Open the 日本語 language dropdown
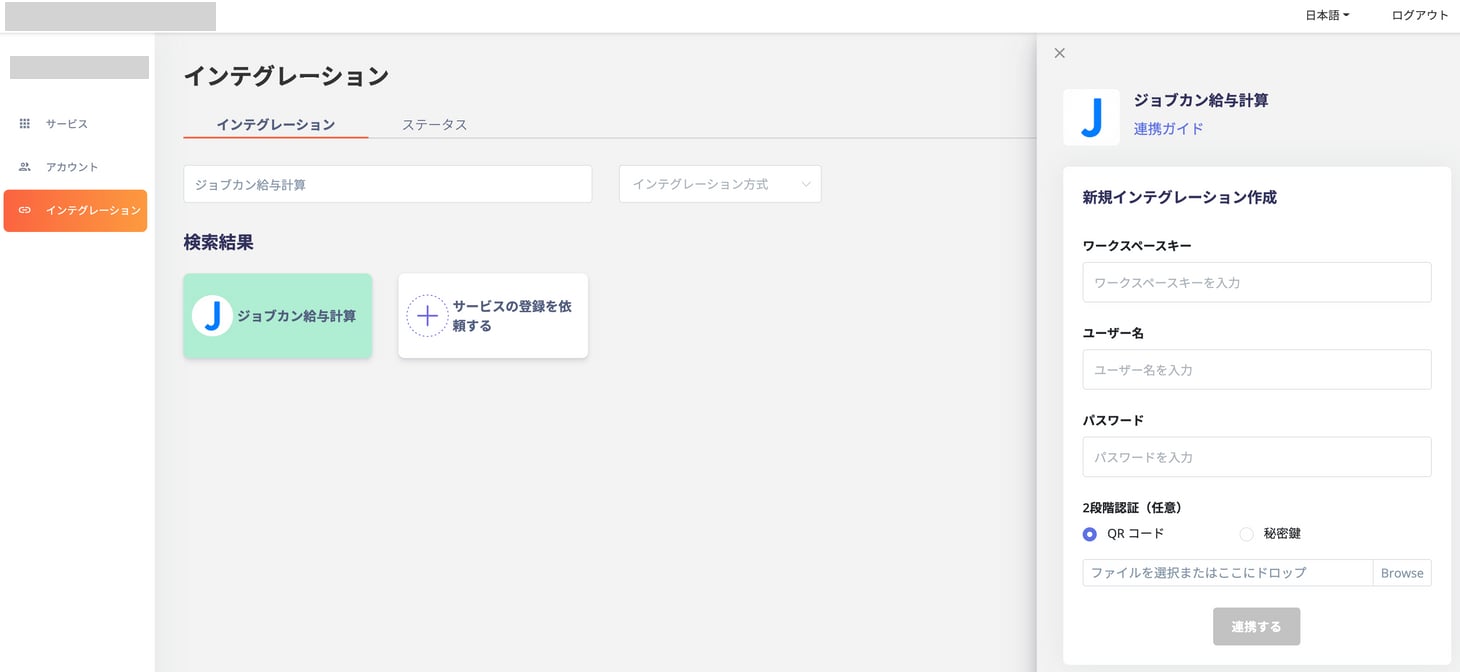Viewport: 1460px width, 672px height. (x=1327, y=15)
